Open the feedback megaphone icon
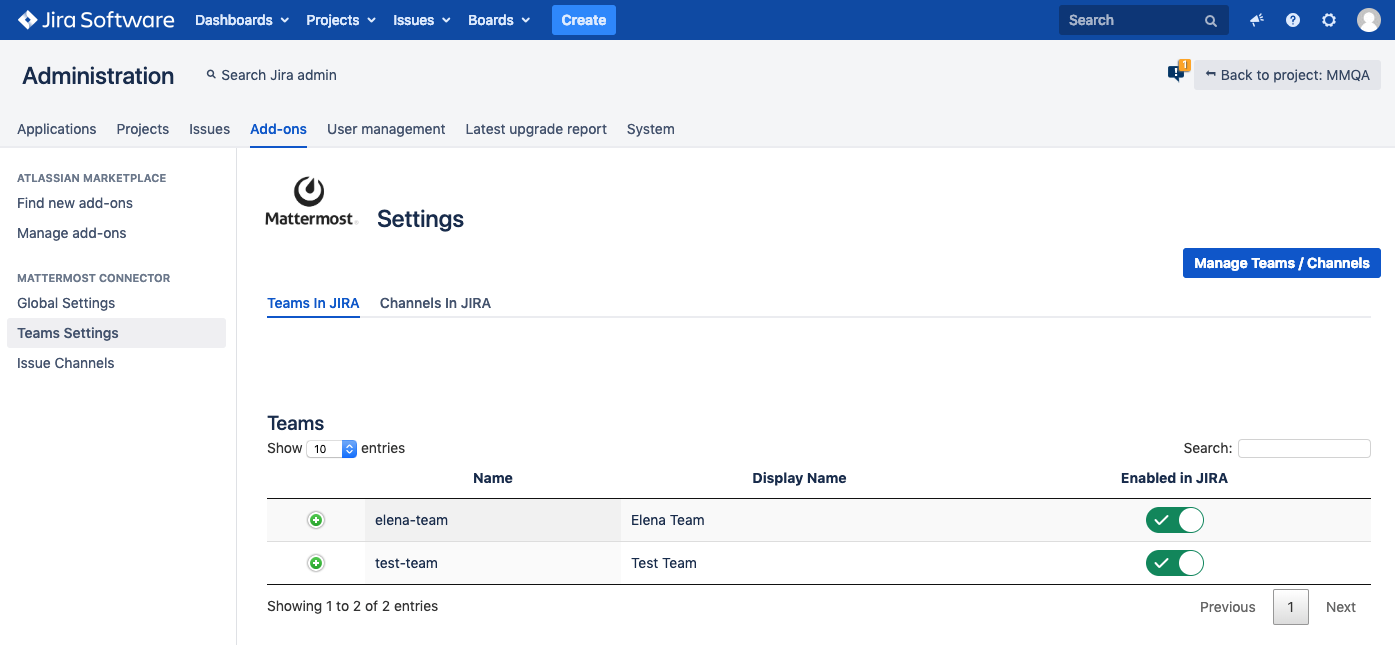The width and height of the screenshot is (1395, 645). (1257, 20)
